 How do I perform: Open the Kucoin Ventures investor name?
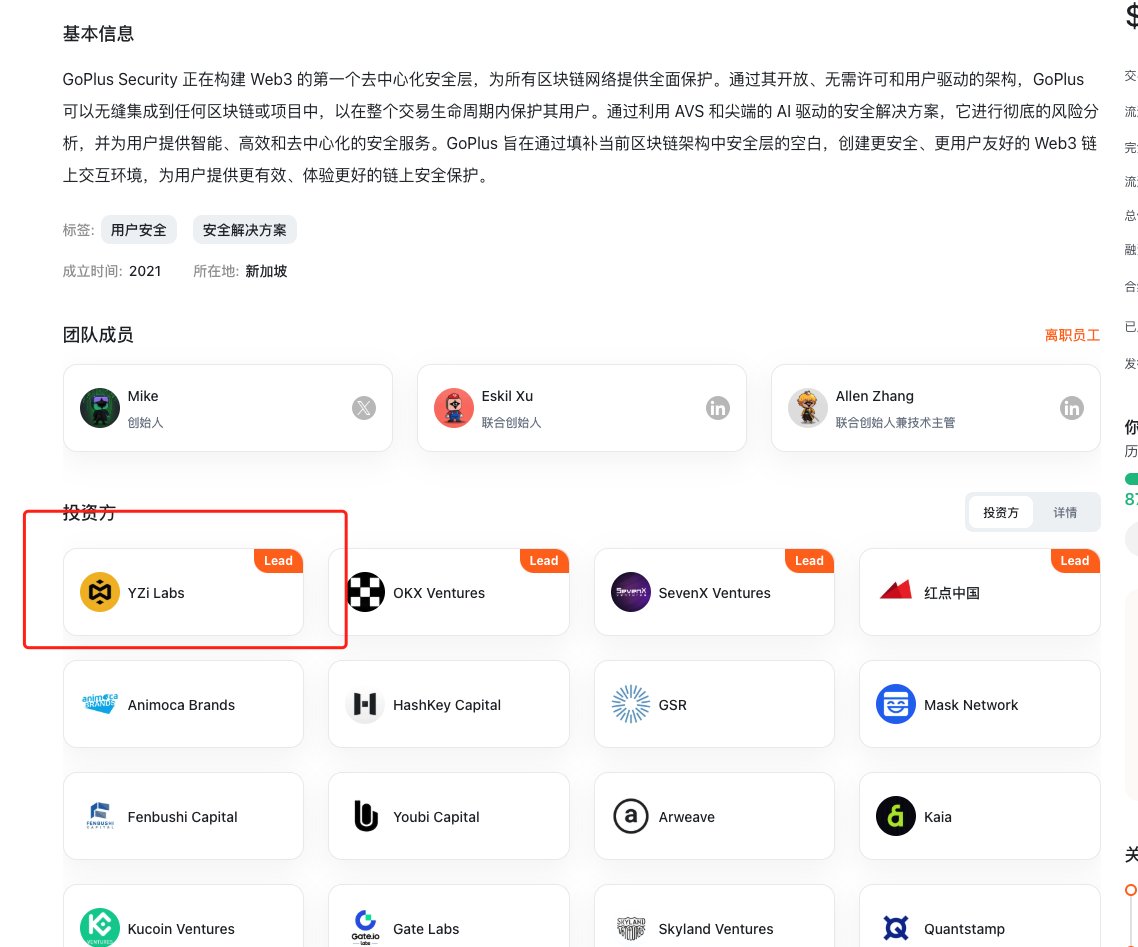pyautogui.click(x=181, y=929)
